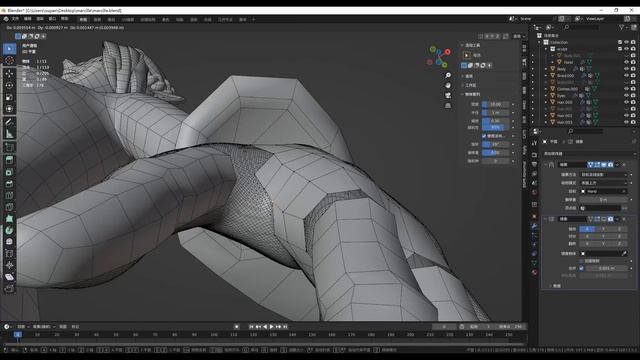Click the viewport zoom magnifier gizmo
Screen dimensions: 640x360
tap(448, 76)
